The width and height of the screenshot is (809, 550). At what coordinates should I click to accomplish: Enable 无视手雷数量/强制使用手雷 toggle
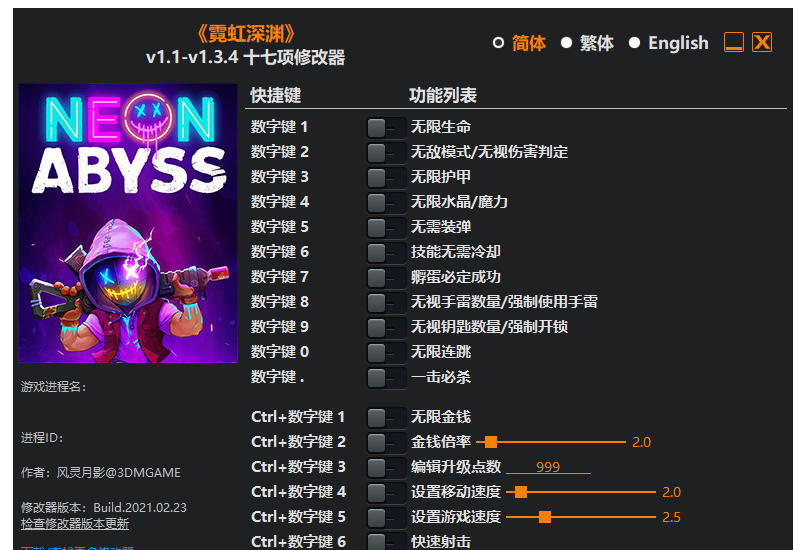point(386,302)
